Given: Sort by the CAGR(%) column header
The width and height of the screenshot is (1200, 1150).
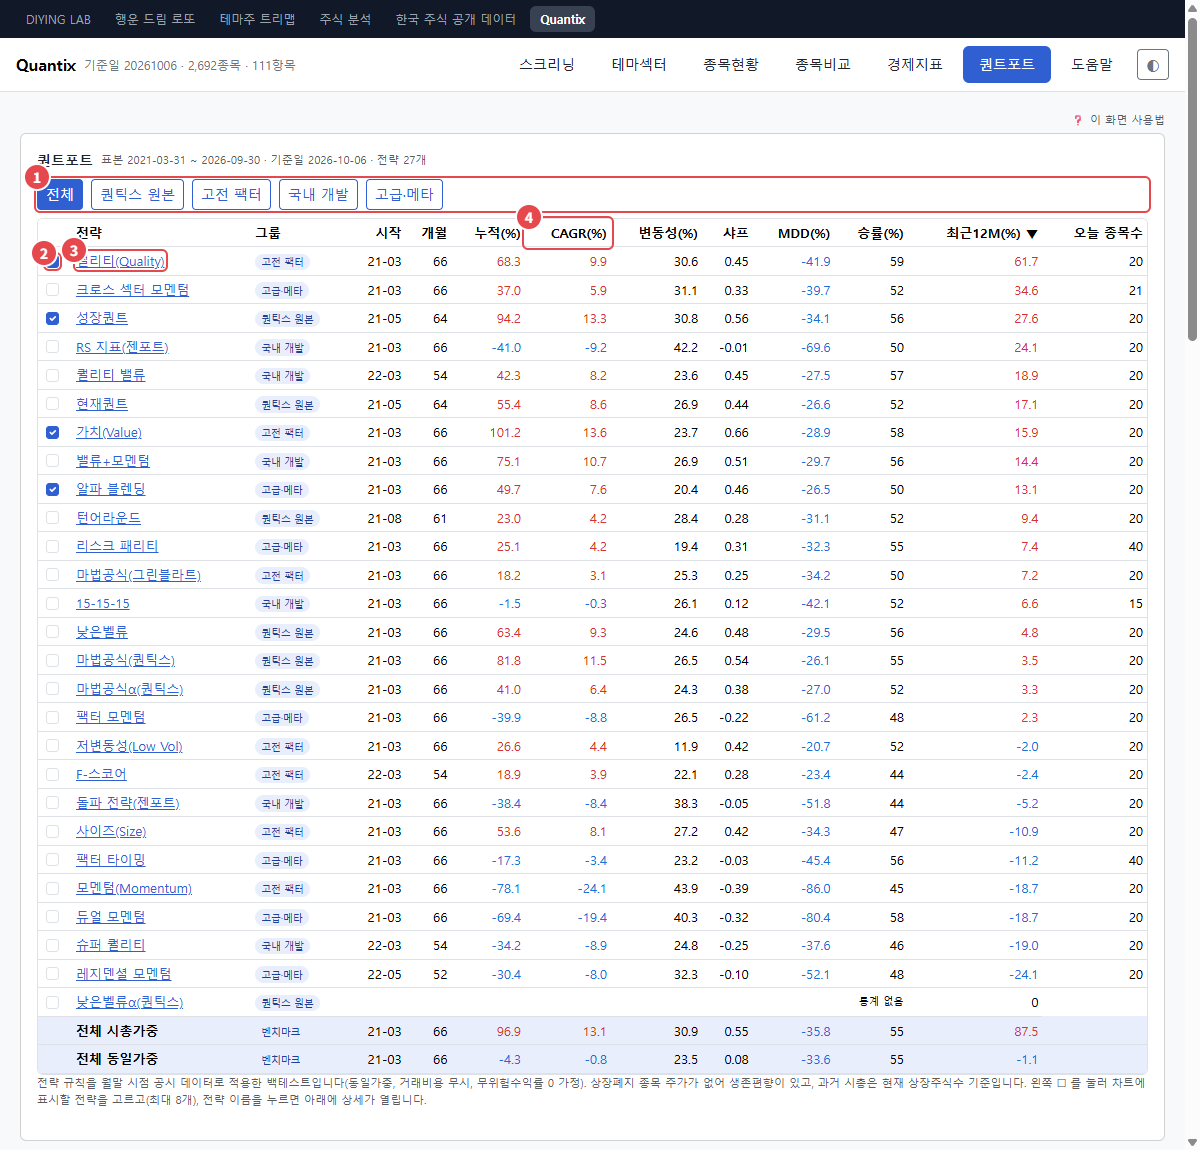Looking at the screenshot, I should [x=578, y=233].
